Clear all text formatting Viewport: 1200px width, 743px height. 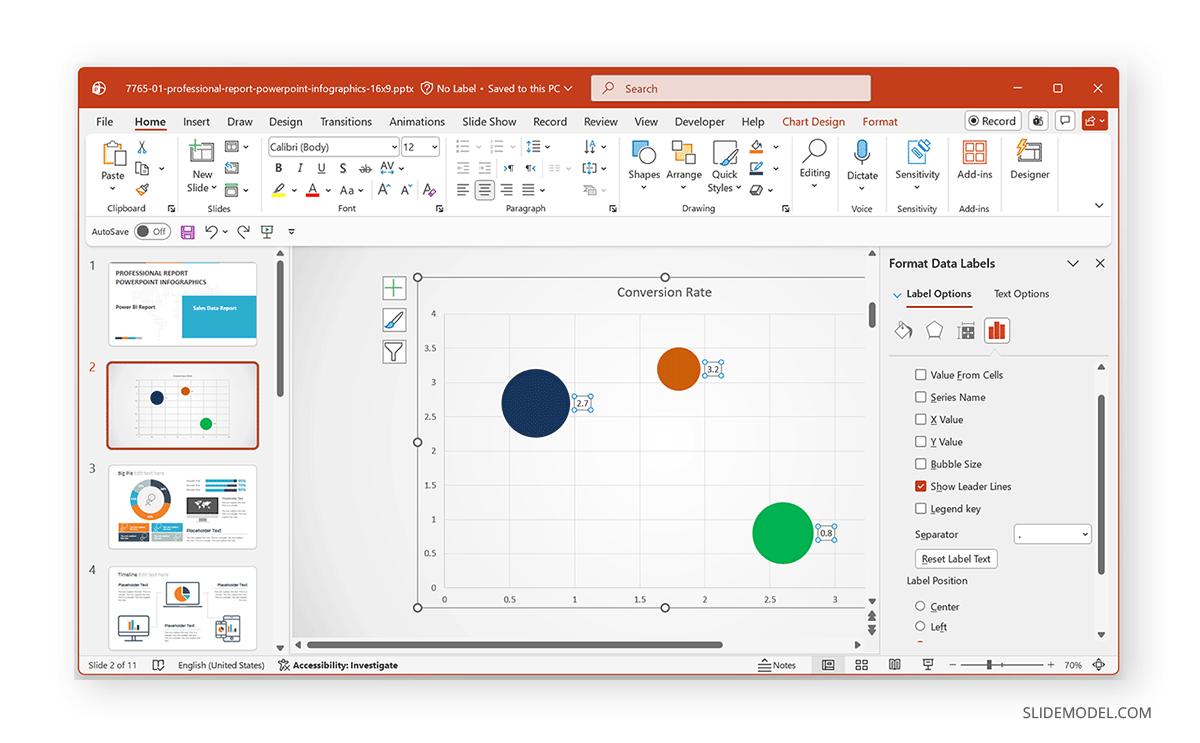click(429, 189)
